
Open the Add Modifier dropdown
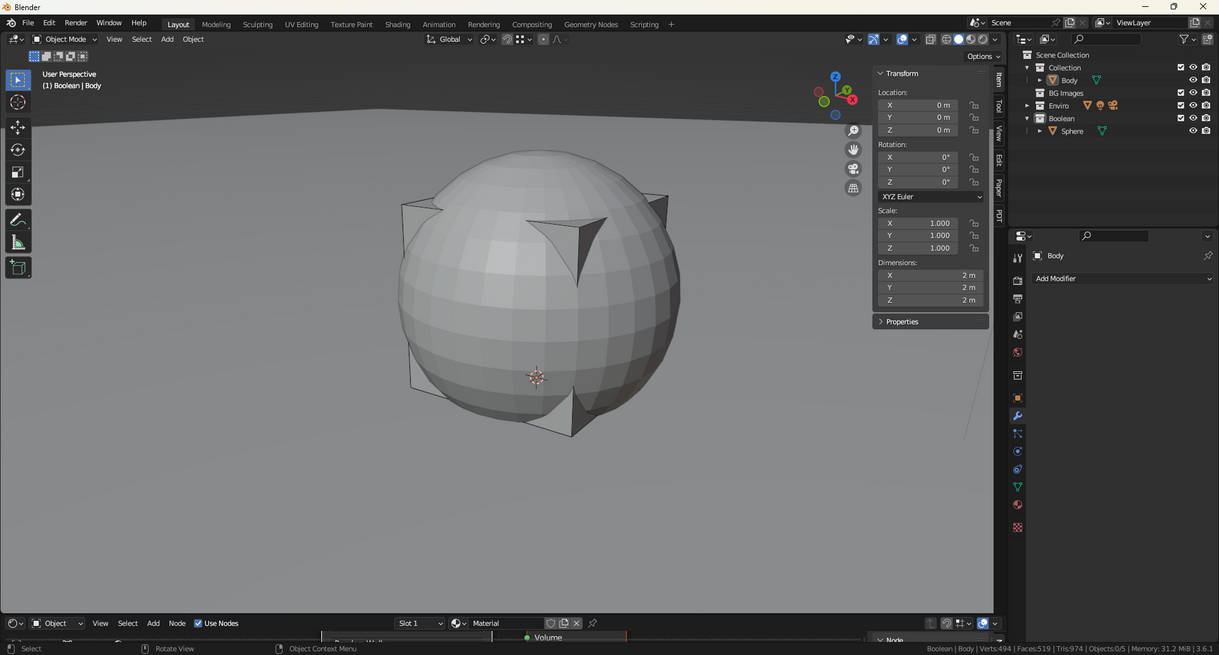[x=1122, y=279]
